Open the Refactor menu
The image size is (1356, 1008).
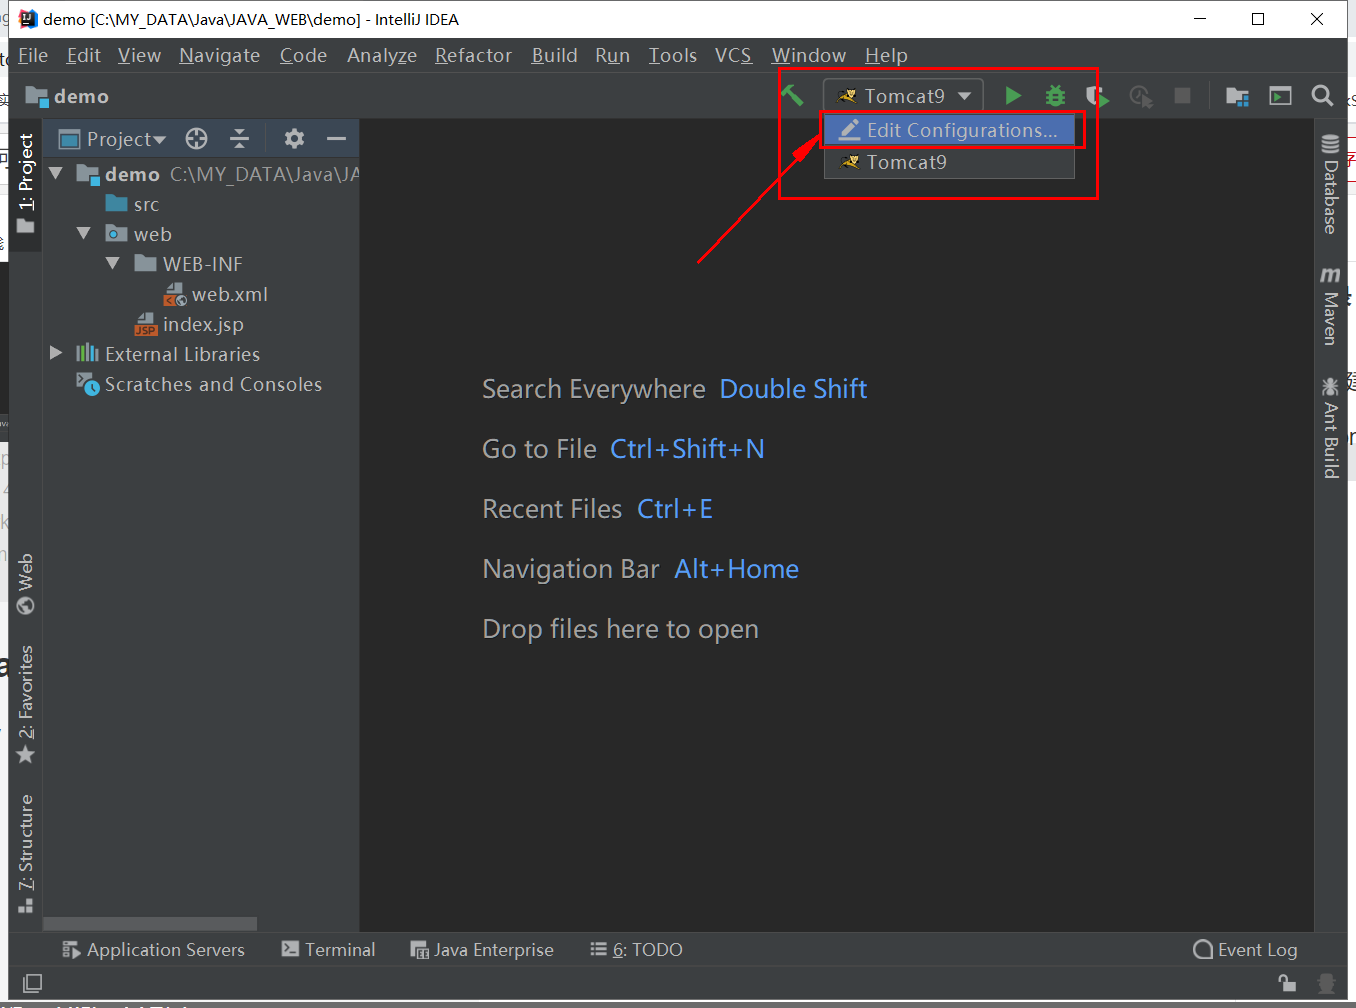(x=473, y=55)
